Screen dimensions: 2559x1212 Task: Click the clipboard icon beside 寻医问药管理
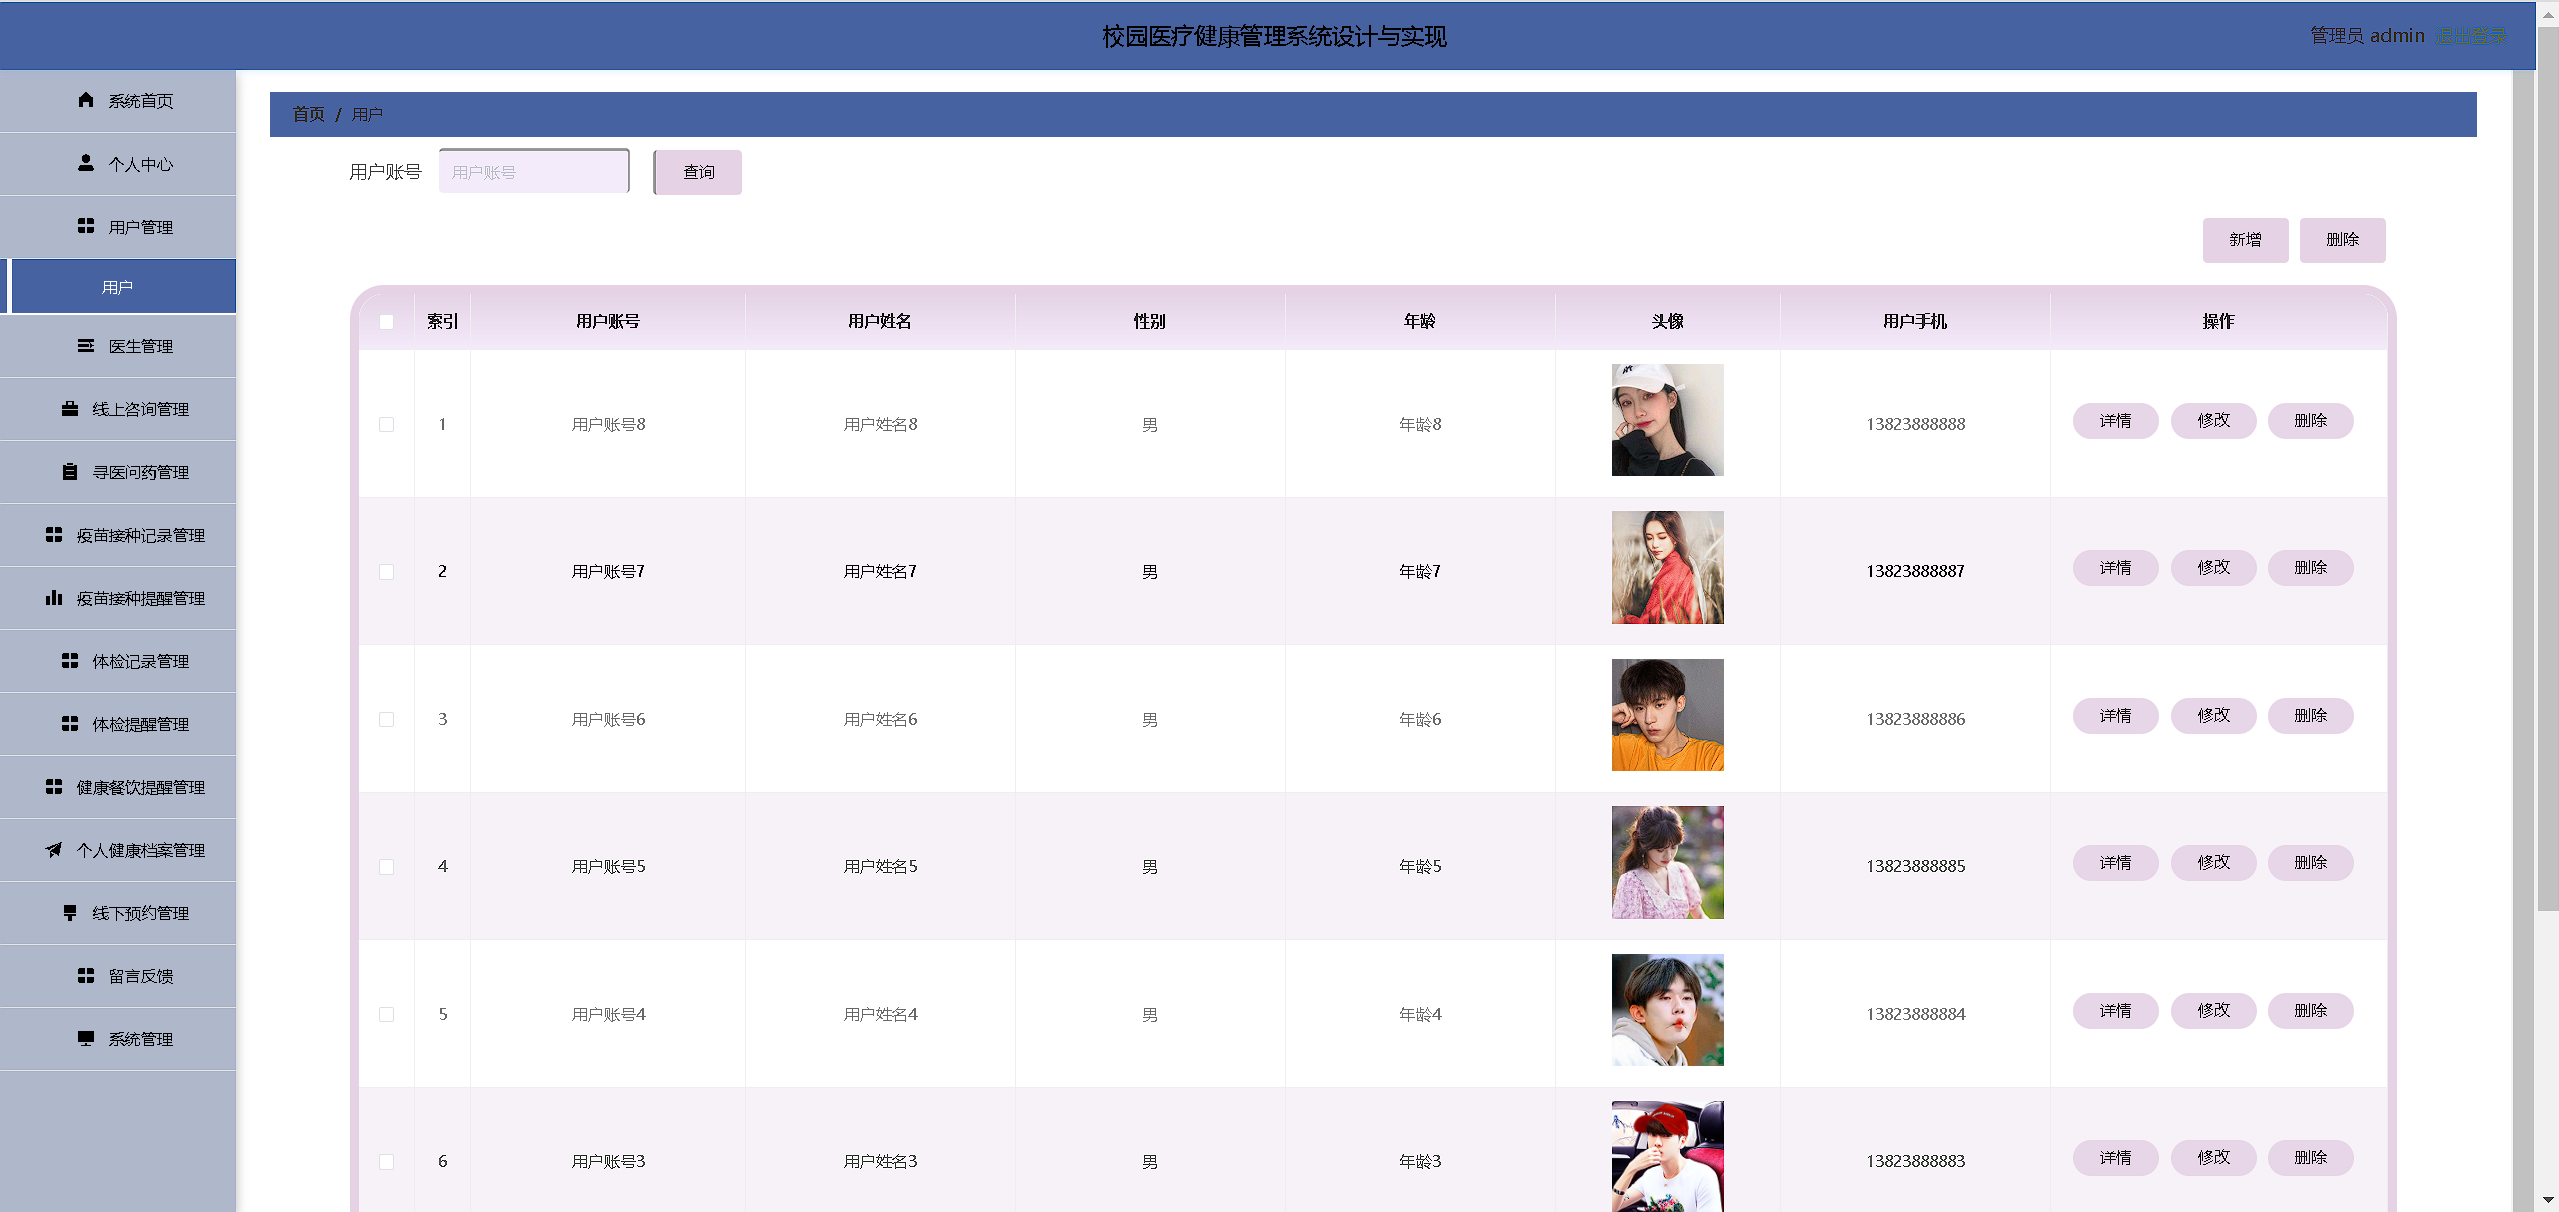[x=70, y=472]
